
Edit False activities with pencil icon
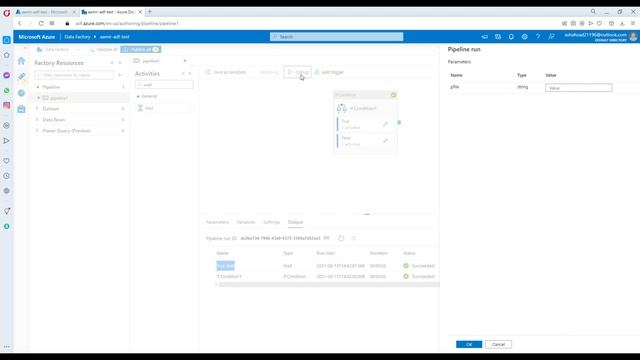click(x=385, y=141)
